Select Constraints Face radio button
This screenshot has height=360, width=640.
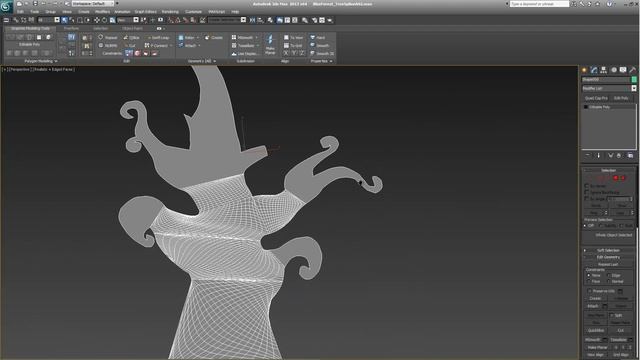point(588,282)
